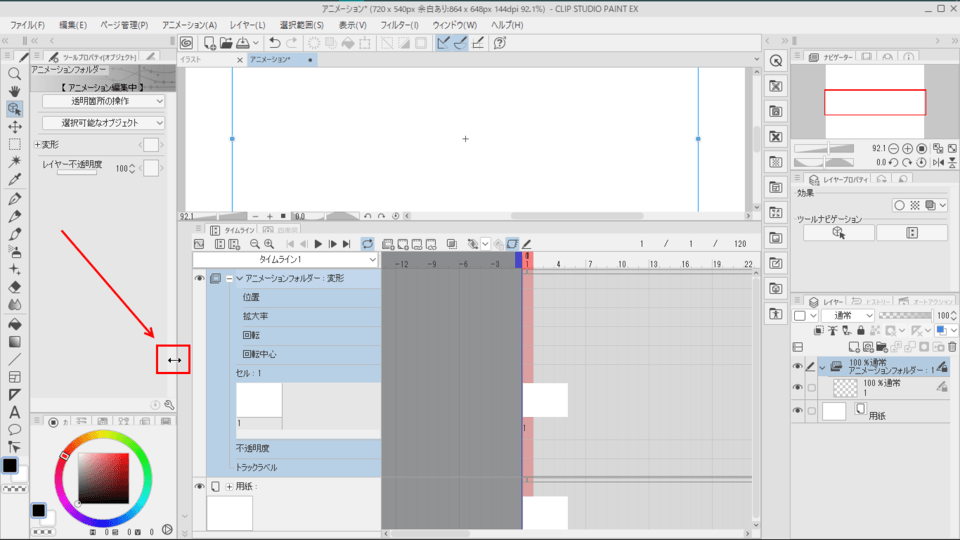Collapse the アニメーションフォルダー track chevron

(x=240, y=279)
